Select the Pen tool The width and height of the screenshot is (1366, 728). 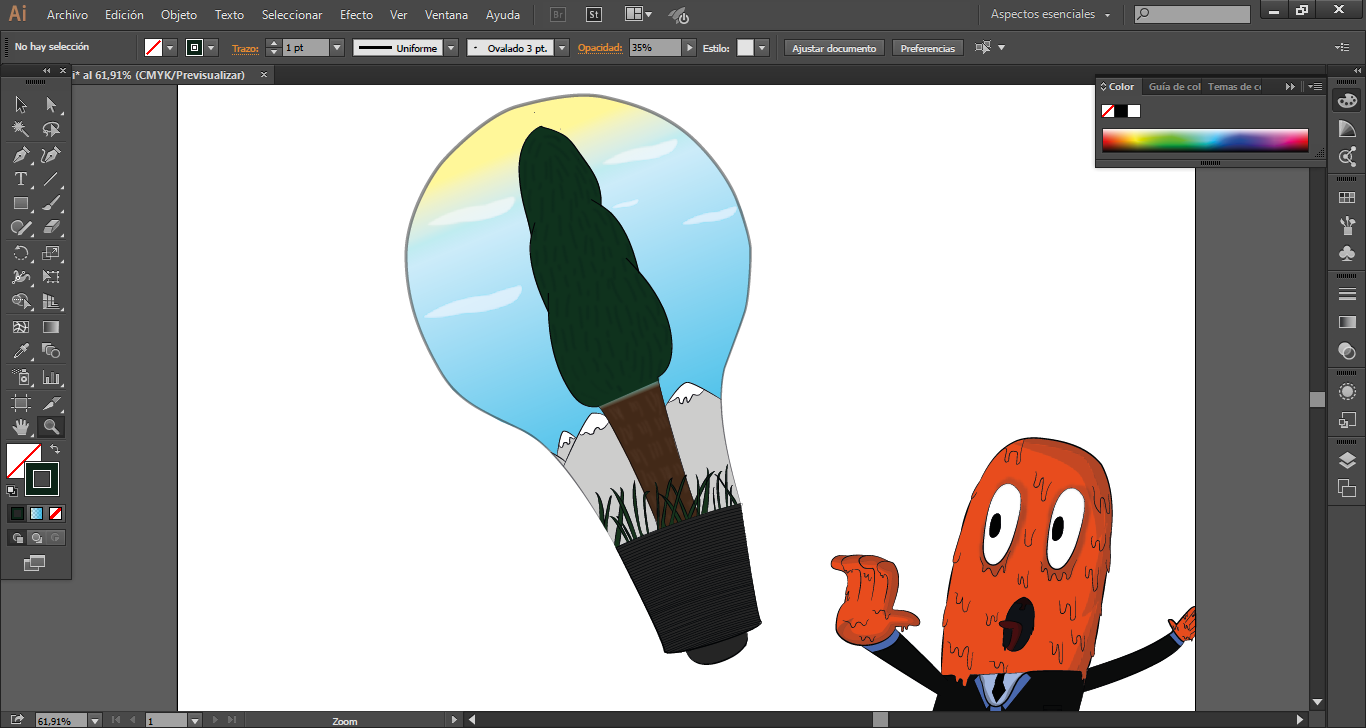tap(20, 155)
